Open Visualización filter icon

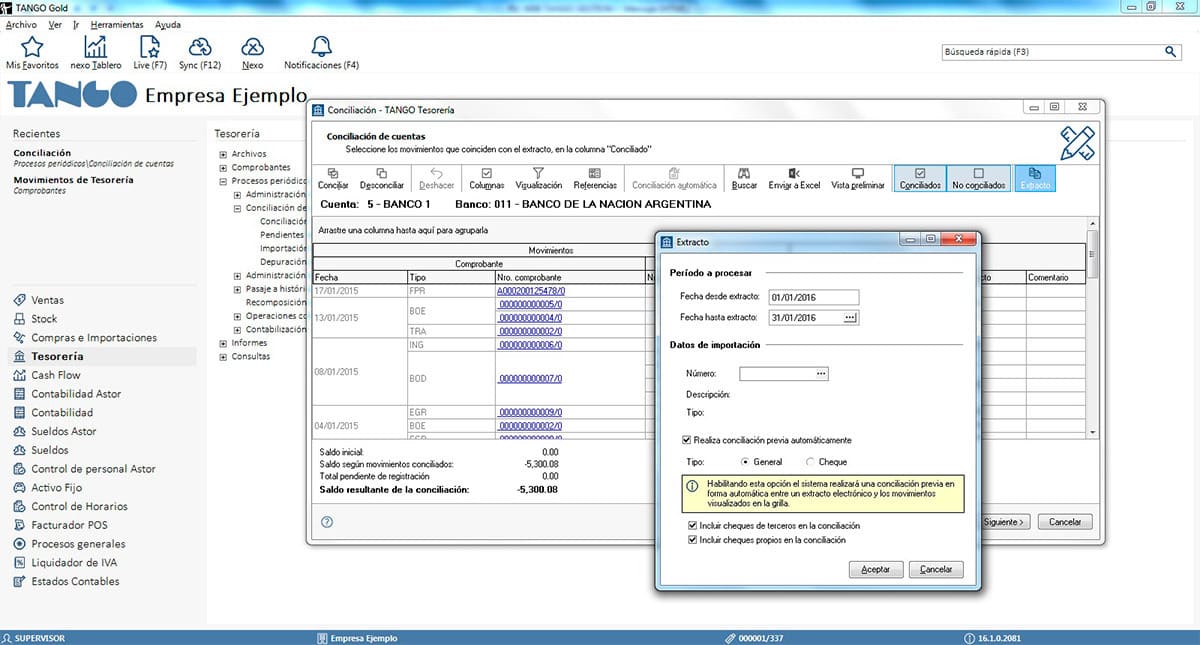538,178
